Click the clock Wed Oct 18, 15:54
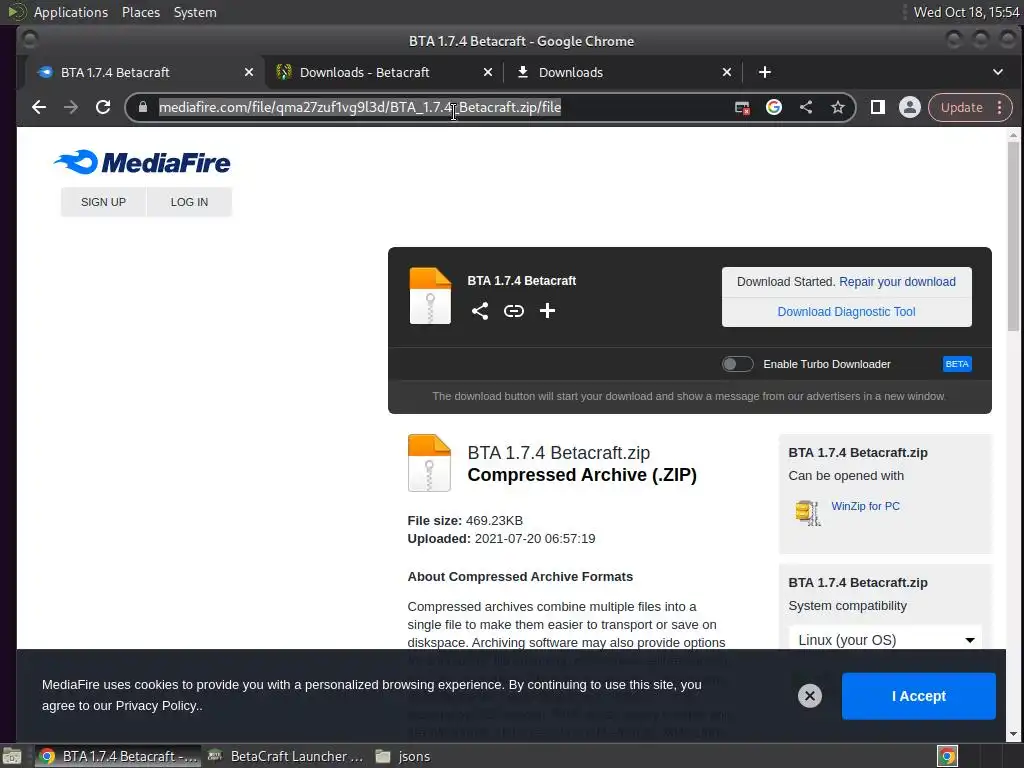The width and height of the screenshot is (1024, 768). click(967, 12)
